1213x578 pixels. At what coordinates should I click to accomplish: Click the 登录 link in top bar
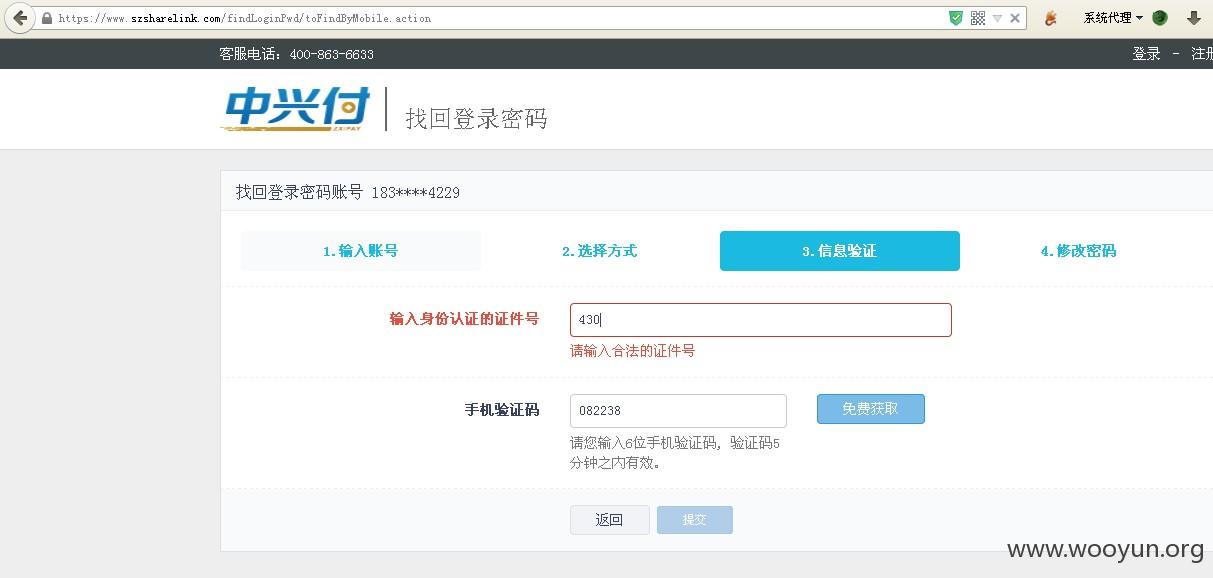[1146, 54]
